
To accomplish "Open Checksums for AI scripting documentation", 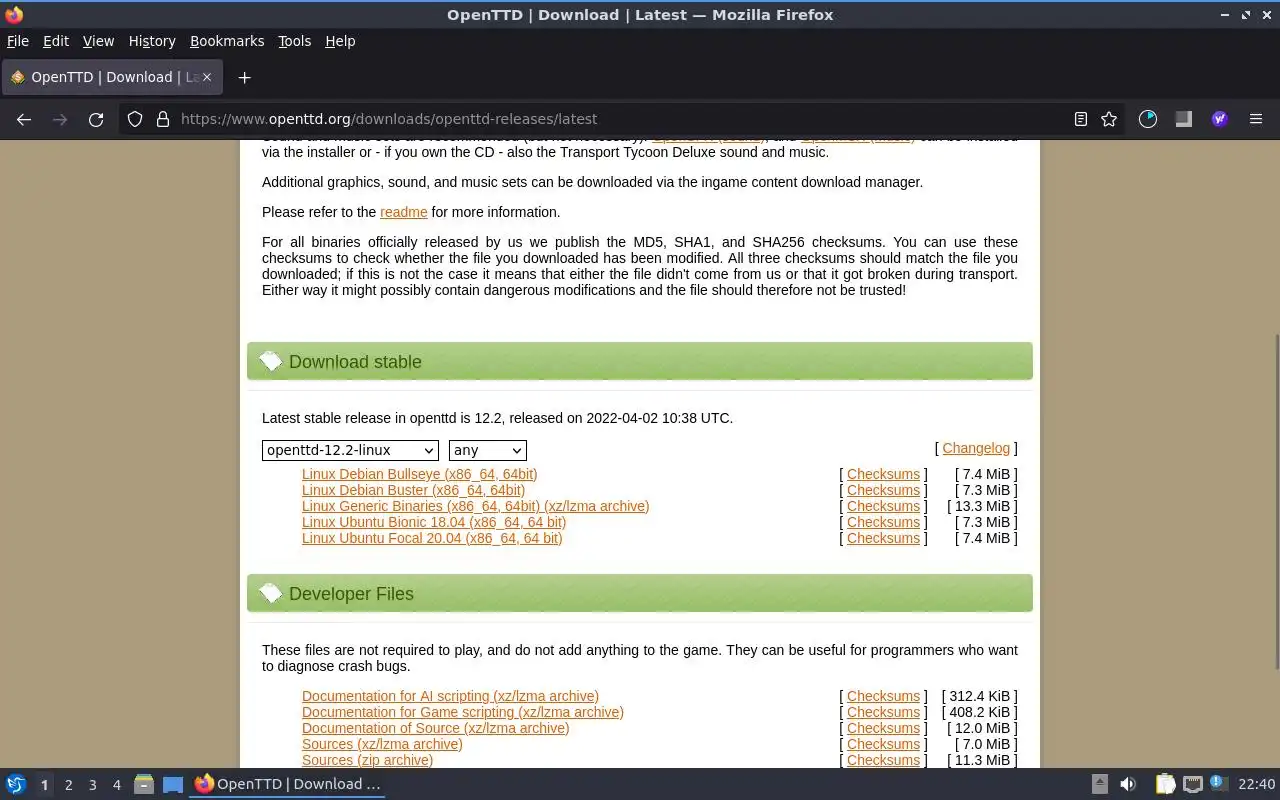I will pyautogui.click(x=883, y=696).
